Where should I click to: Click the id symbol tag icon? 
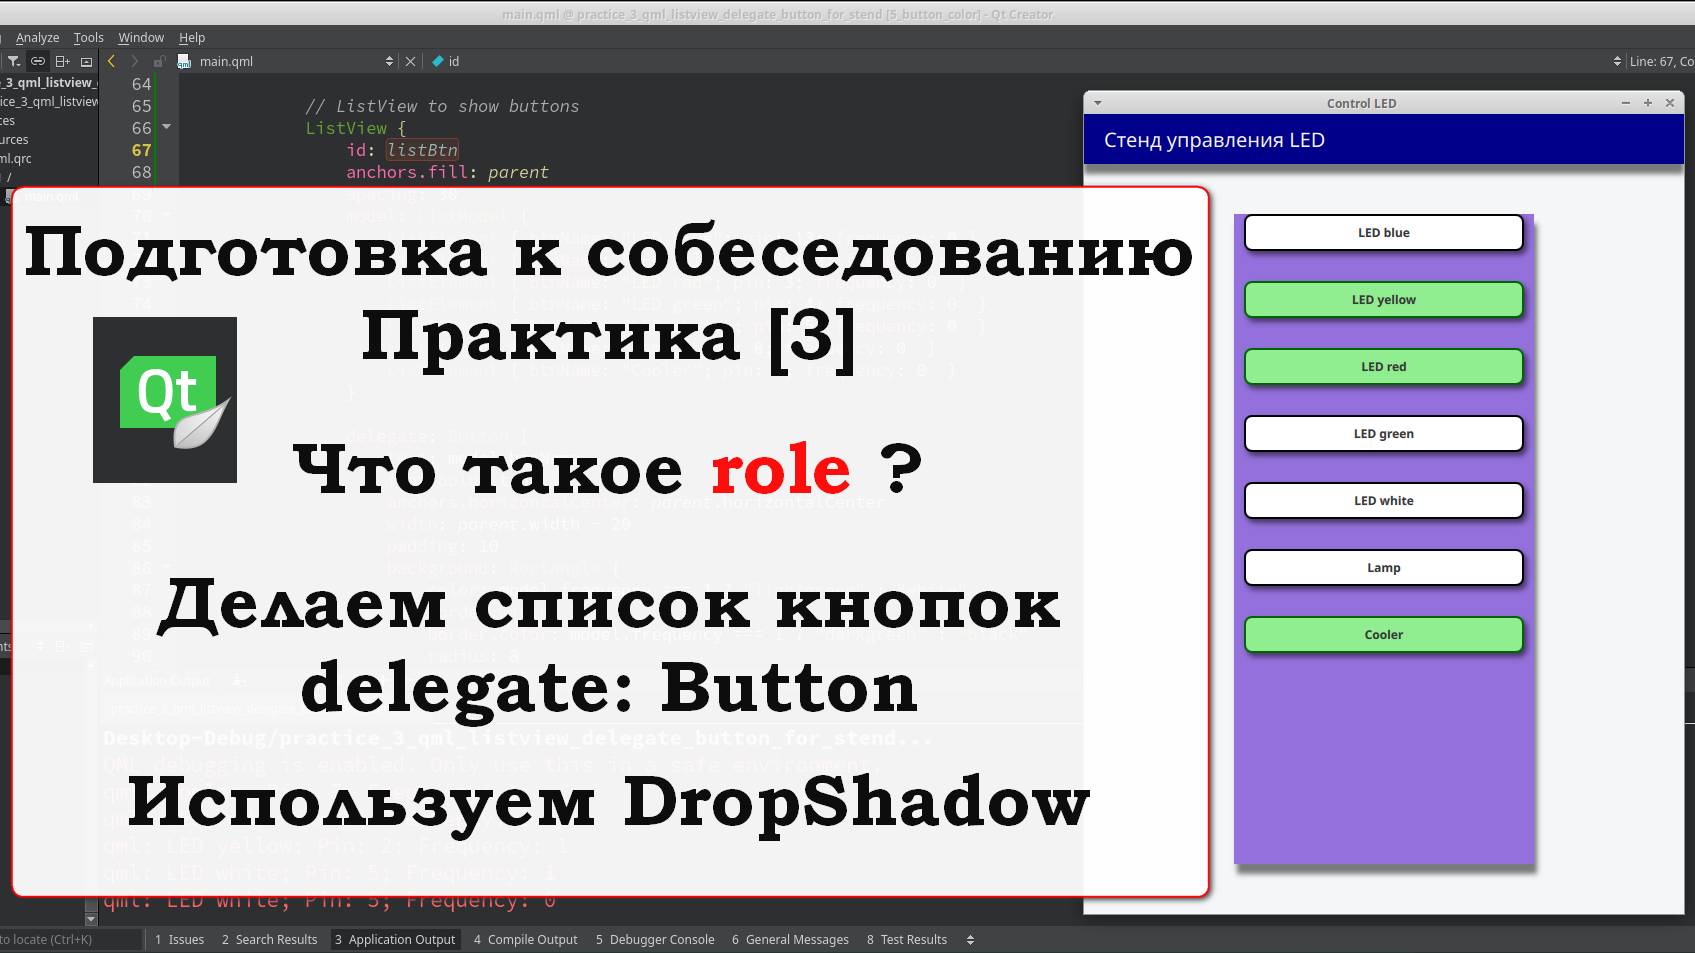point(438,61)
